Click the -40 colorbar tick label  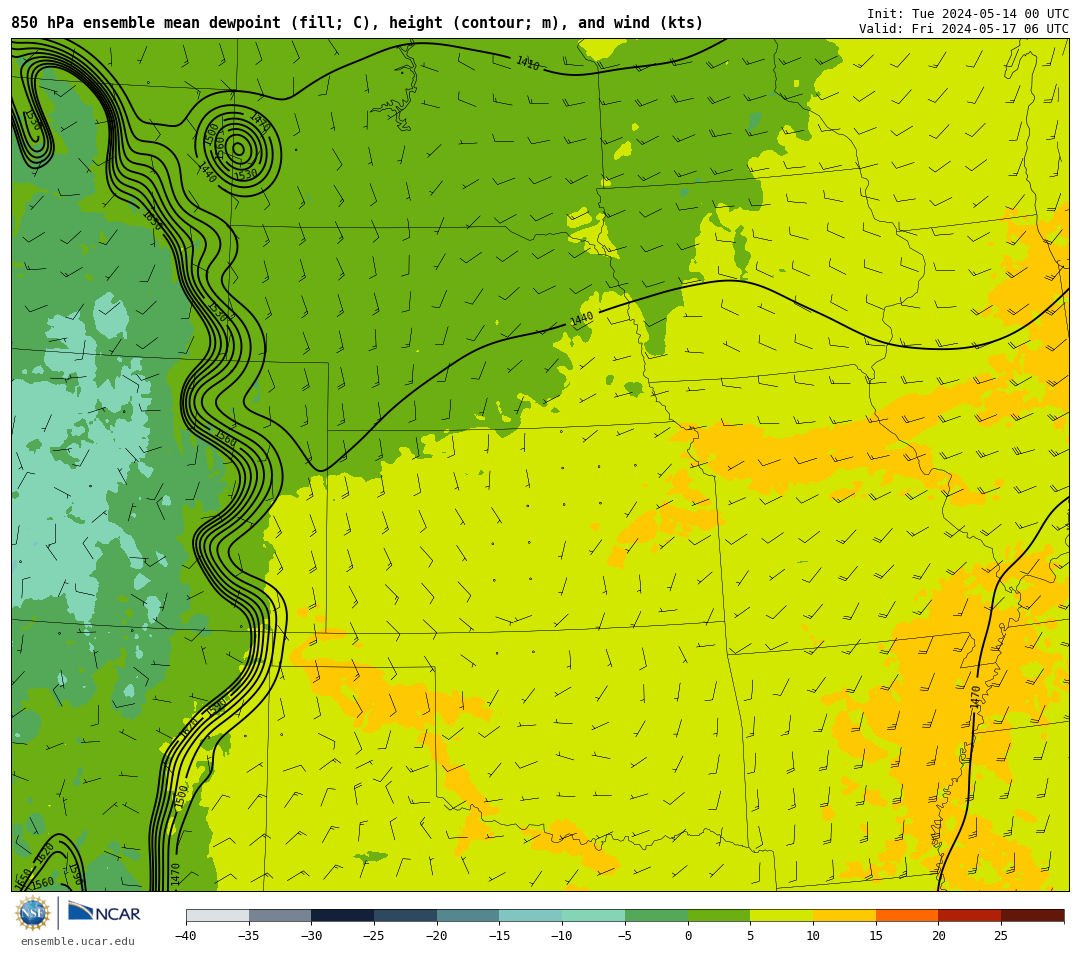186,935
